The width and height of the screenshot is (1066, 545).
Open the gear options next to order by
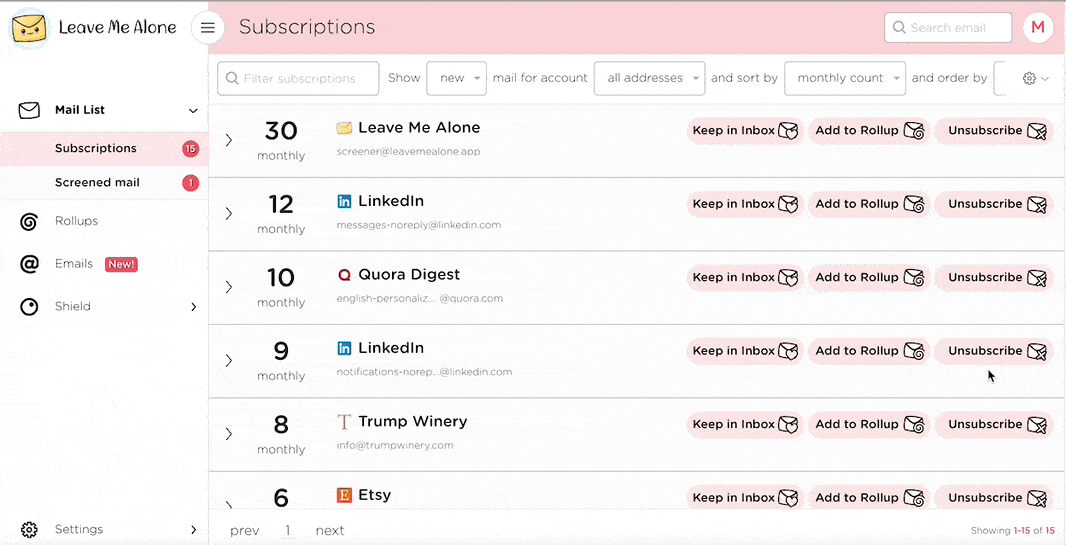[x=1035, y=78]
